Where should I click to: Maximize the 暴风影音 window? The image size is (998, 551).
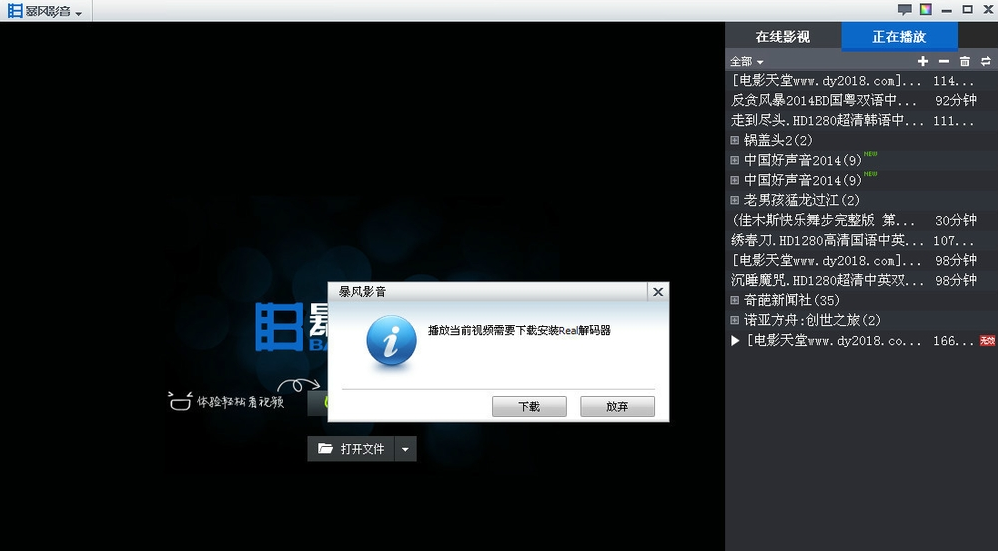[x=967, y=10]
